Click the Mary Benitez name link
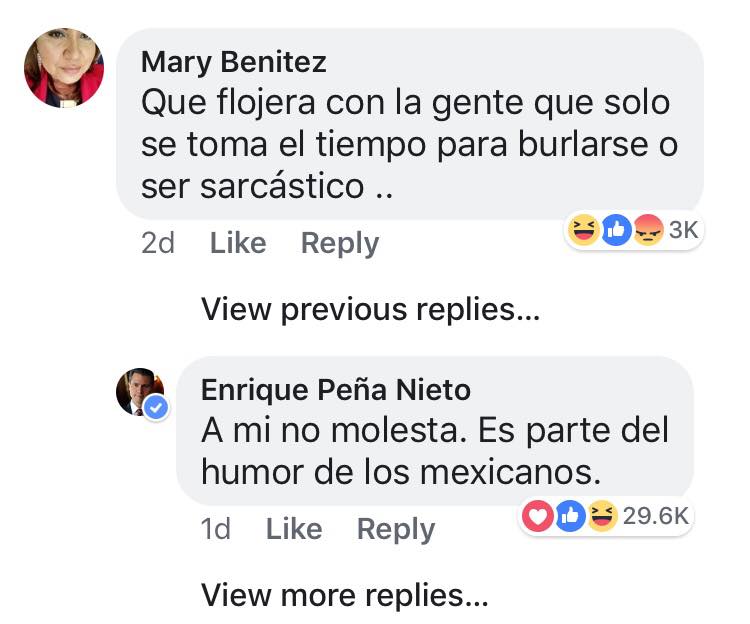 tap(234, 62)
